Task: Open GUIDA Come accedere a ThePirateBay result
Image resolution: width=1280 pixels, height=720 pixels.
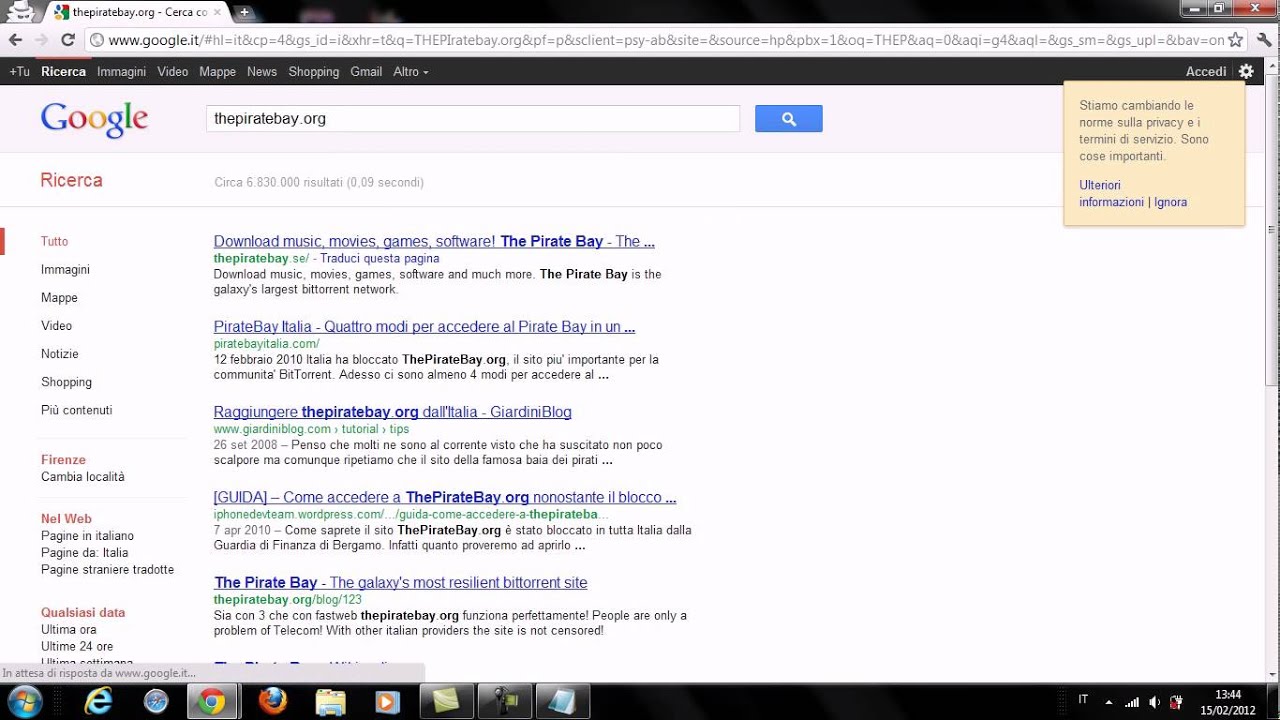Action: [x=445, y=497]
